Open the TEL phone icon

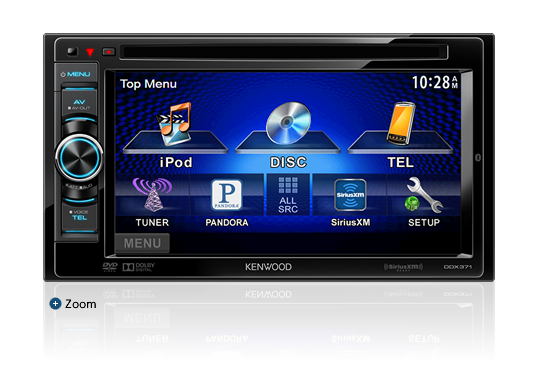click(401, 123)
